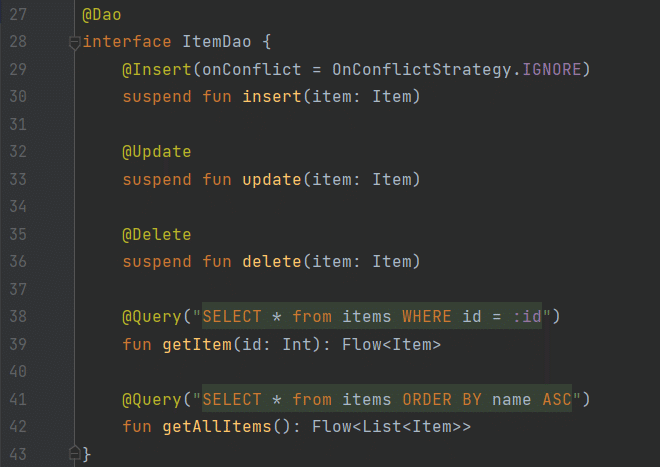Image resolution: width=660 pixels, height=467 pixels.
Task: Click the ASC keyword in the query
Action: (x=556, y=399)
